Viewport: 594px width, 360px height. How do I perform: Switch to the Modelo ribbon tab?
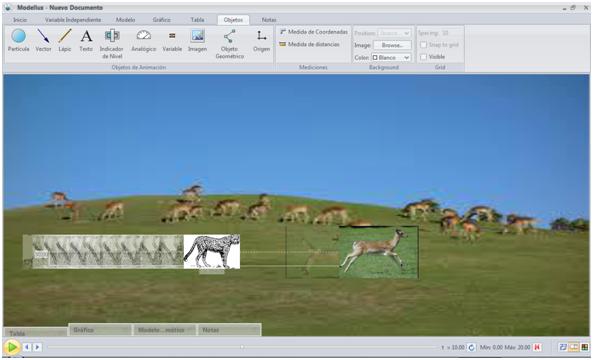125,20
